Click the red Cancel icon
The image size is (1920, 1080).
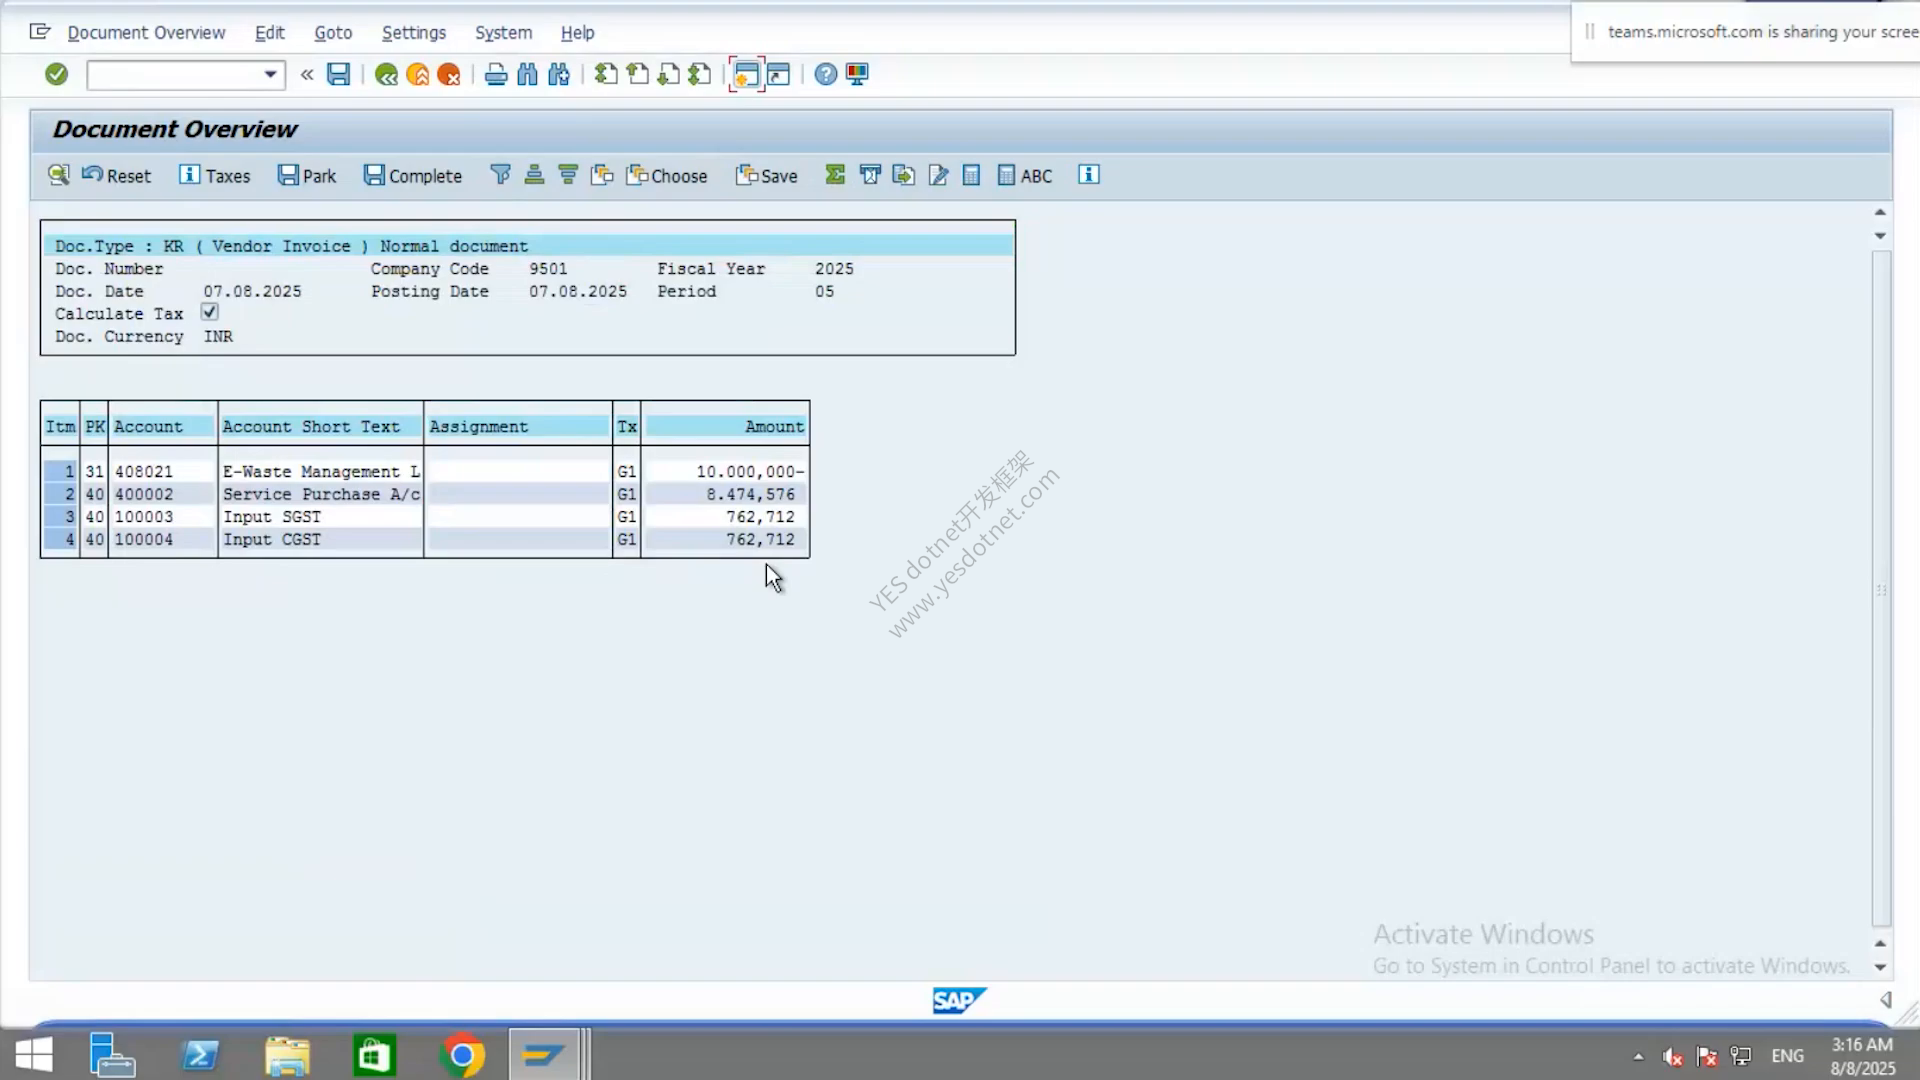tap(449, 74)
